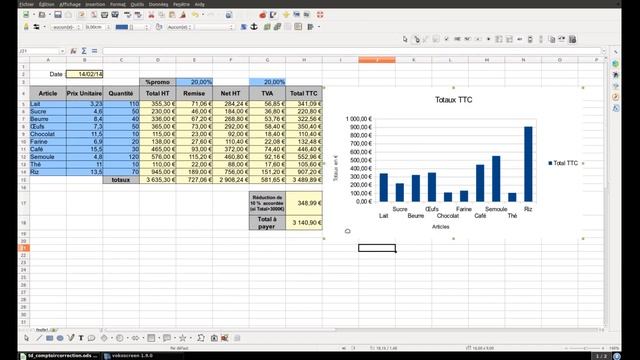Click the Design Mode hand pointer icon

tap(417, 39)
